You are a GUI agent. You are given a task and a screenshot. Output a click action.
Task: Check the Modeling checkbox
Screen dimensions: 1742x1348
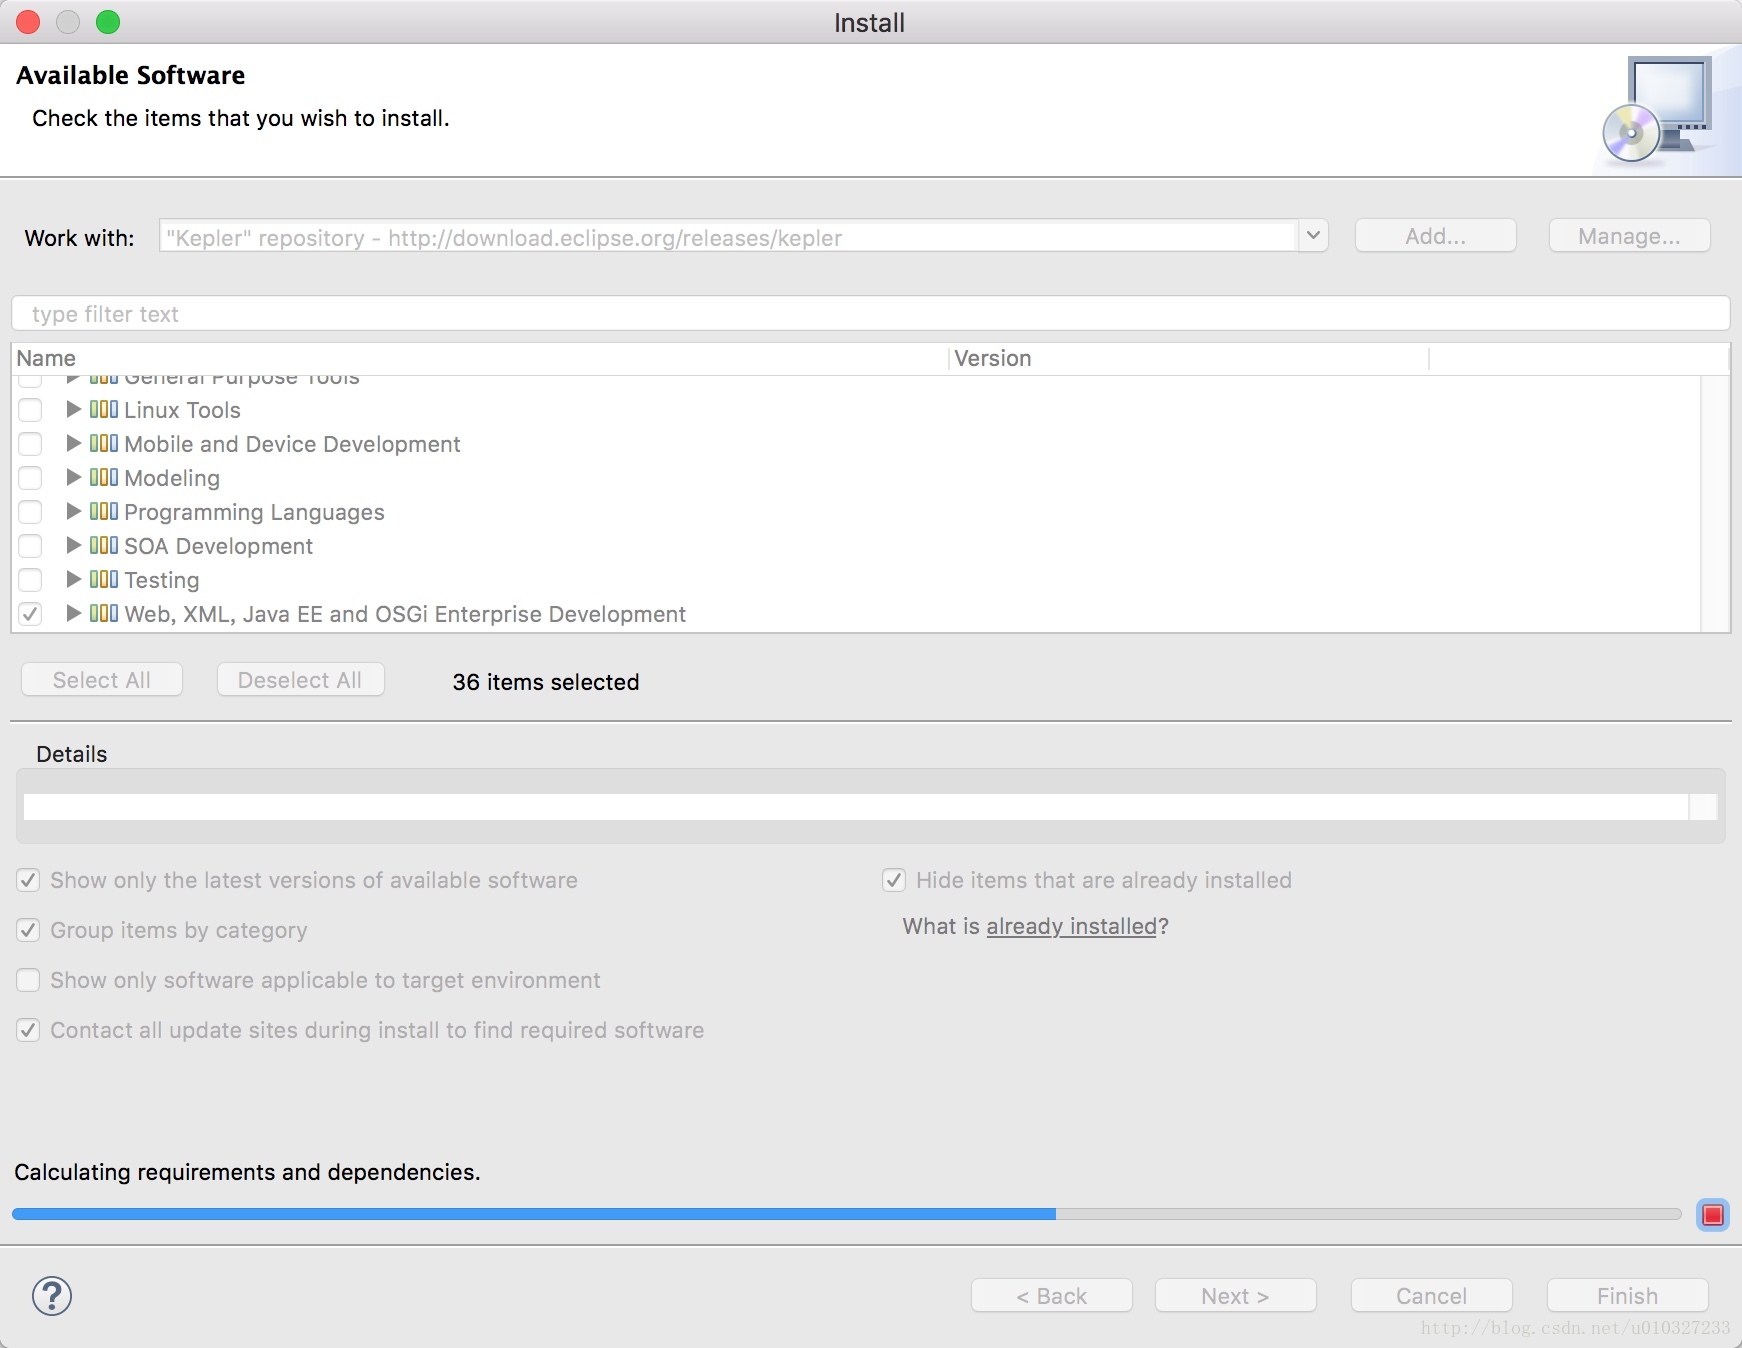[x=30, y=478]
